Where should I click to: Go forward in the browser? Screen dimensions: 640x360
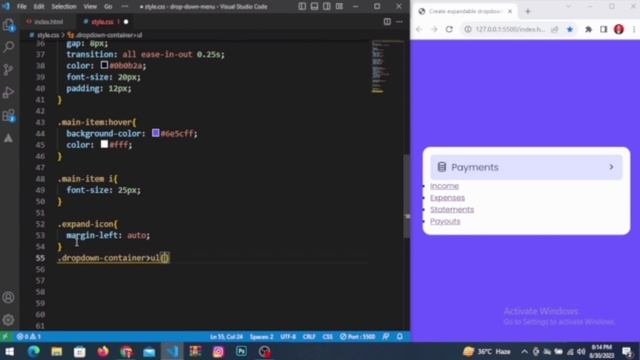(434, 29)
